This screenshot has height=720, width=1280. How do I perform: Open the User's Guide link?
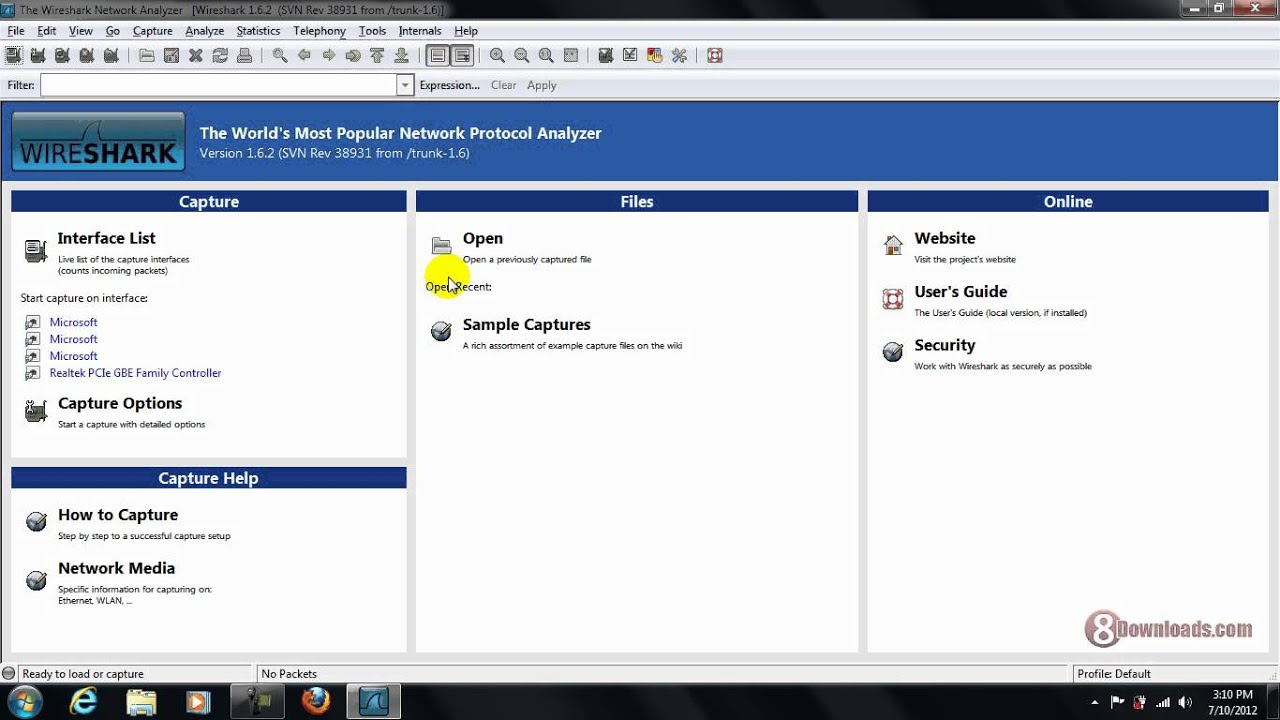(961, 292)
